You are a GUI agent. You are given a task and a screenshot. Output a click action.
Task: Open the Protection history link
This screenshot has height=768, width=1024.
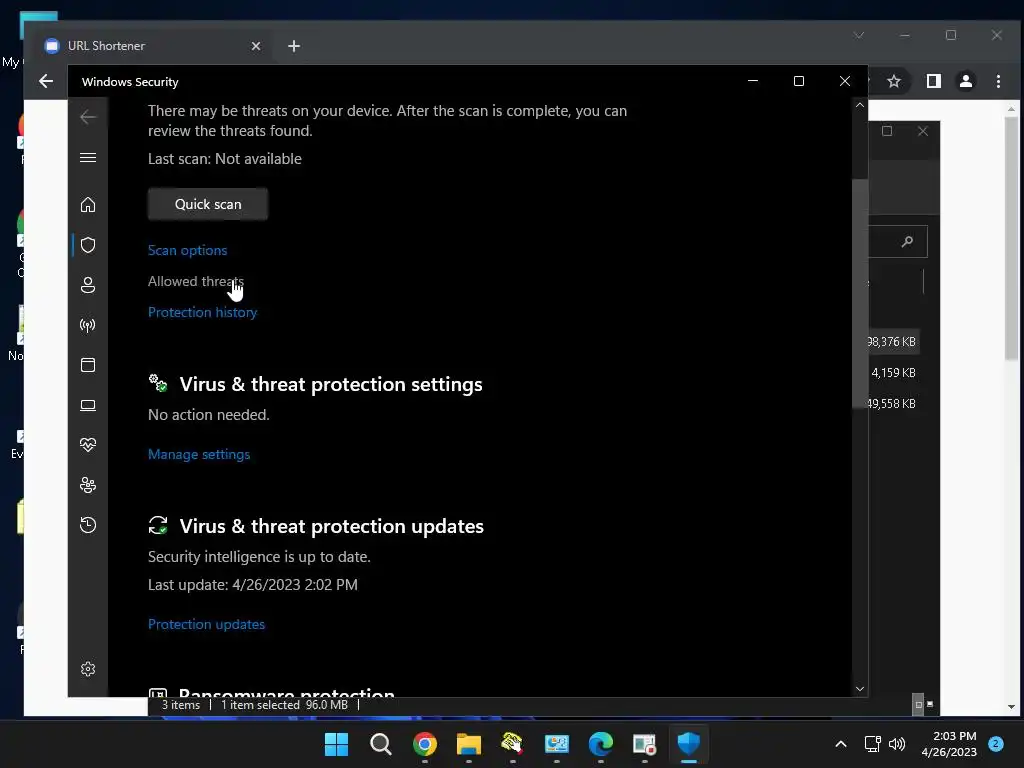tap(202, 312)
